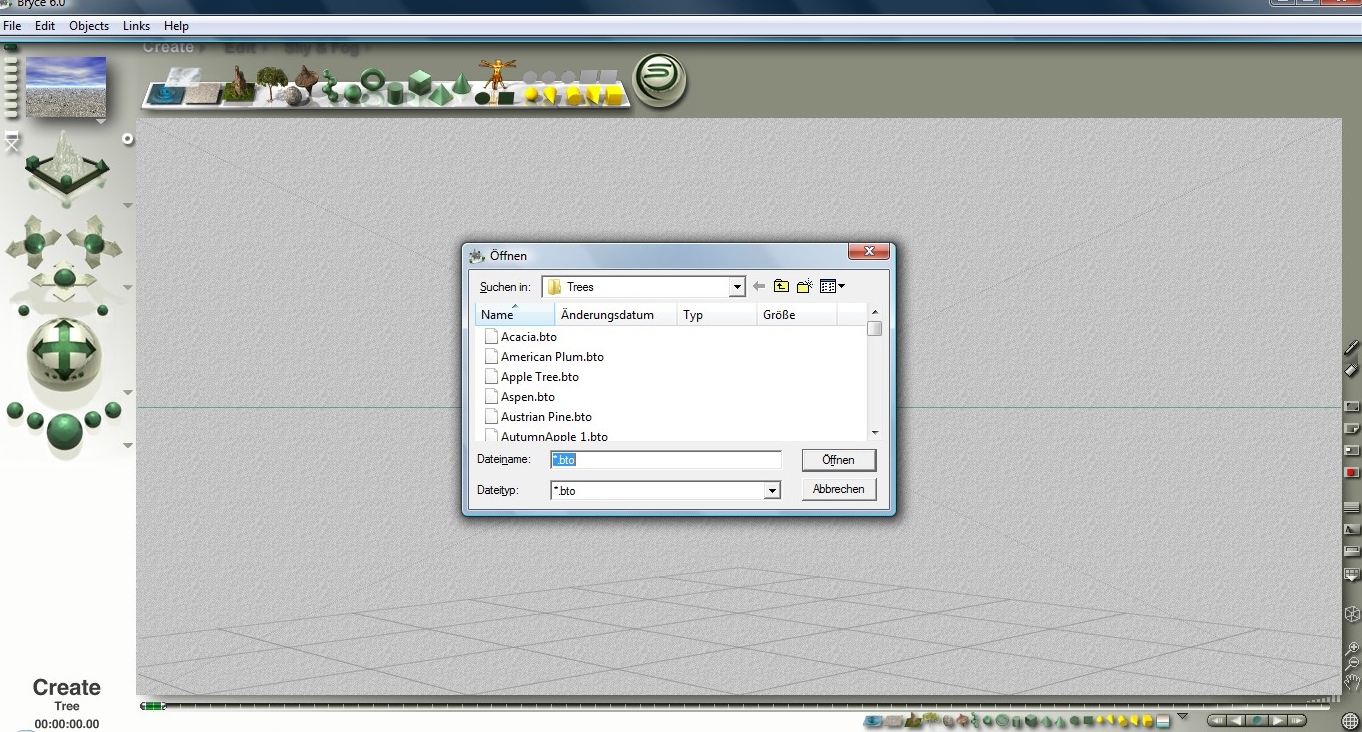Select the hand pan tool
The image size is (1362, 732).
pyautogui.click(x=1352, y=682)
